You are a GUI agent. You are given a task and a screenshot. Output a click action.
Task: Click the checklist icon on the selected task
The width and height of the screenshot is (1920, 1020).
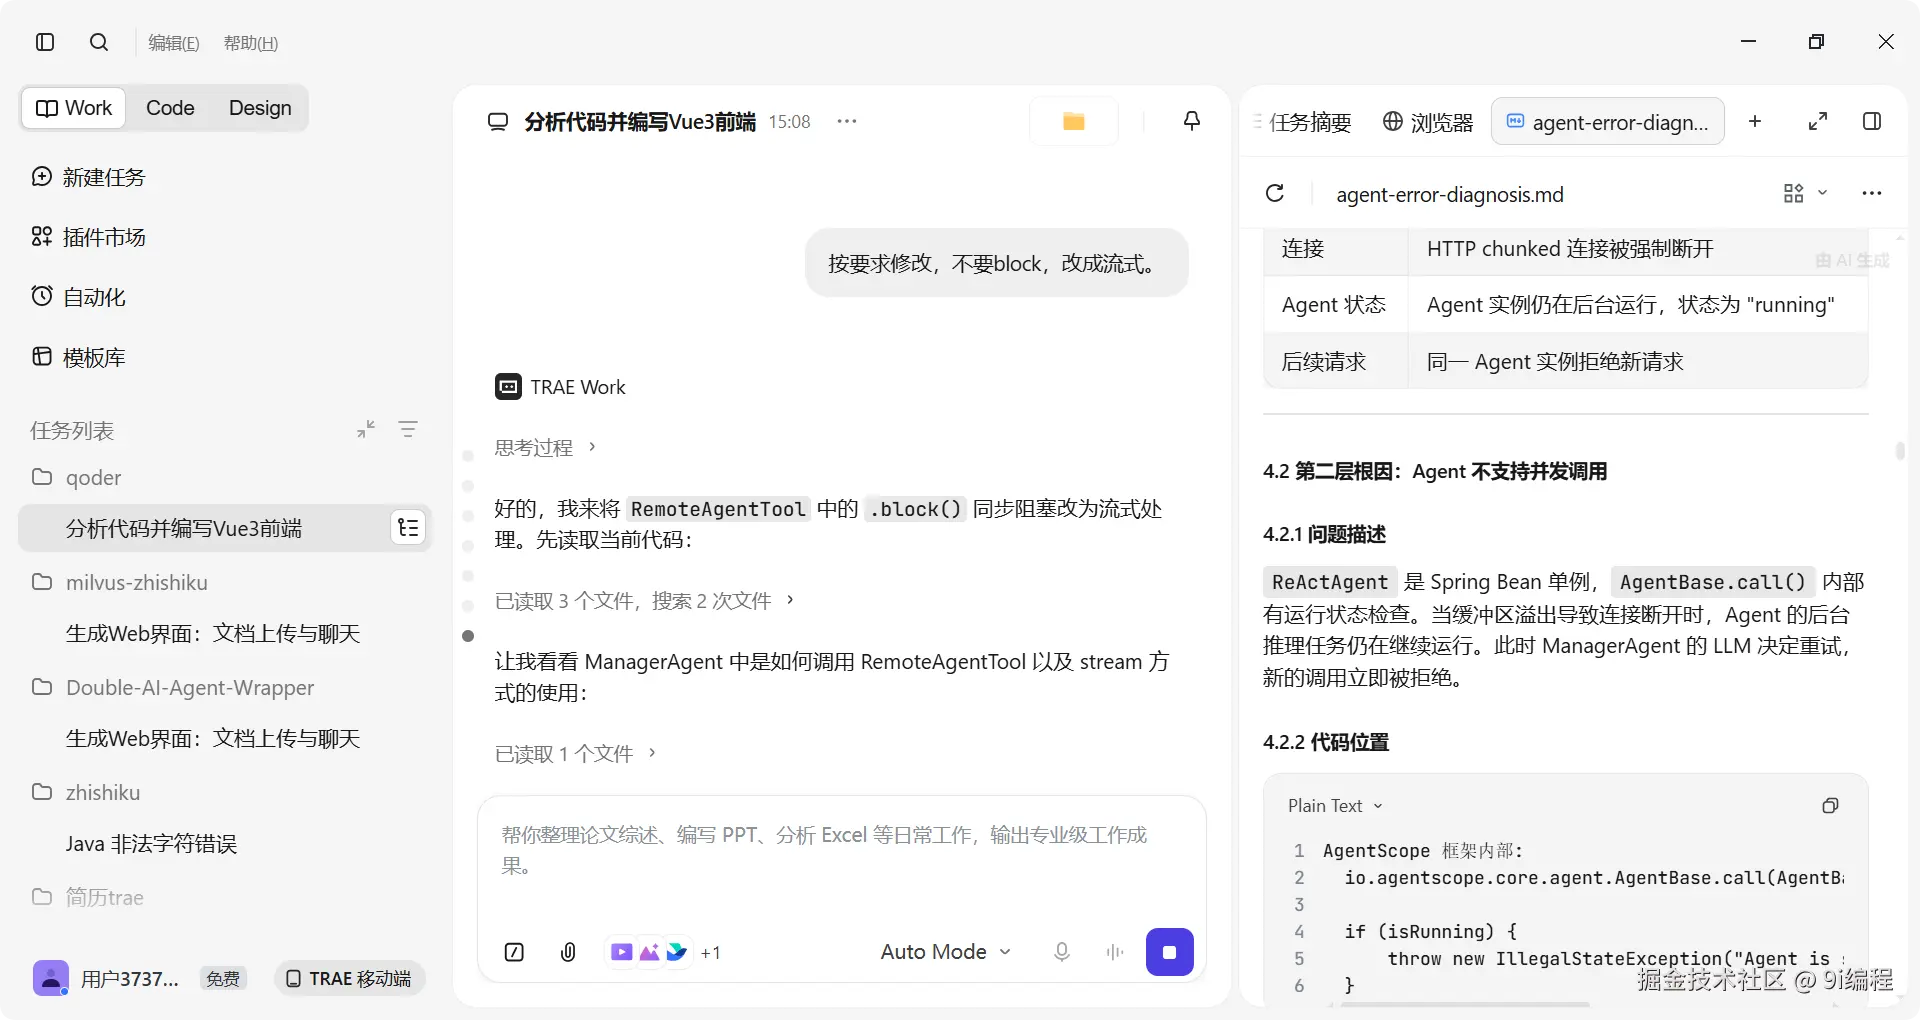tap(408, 528)
